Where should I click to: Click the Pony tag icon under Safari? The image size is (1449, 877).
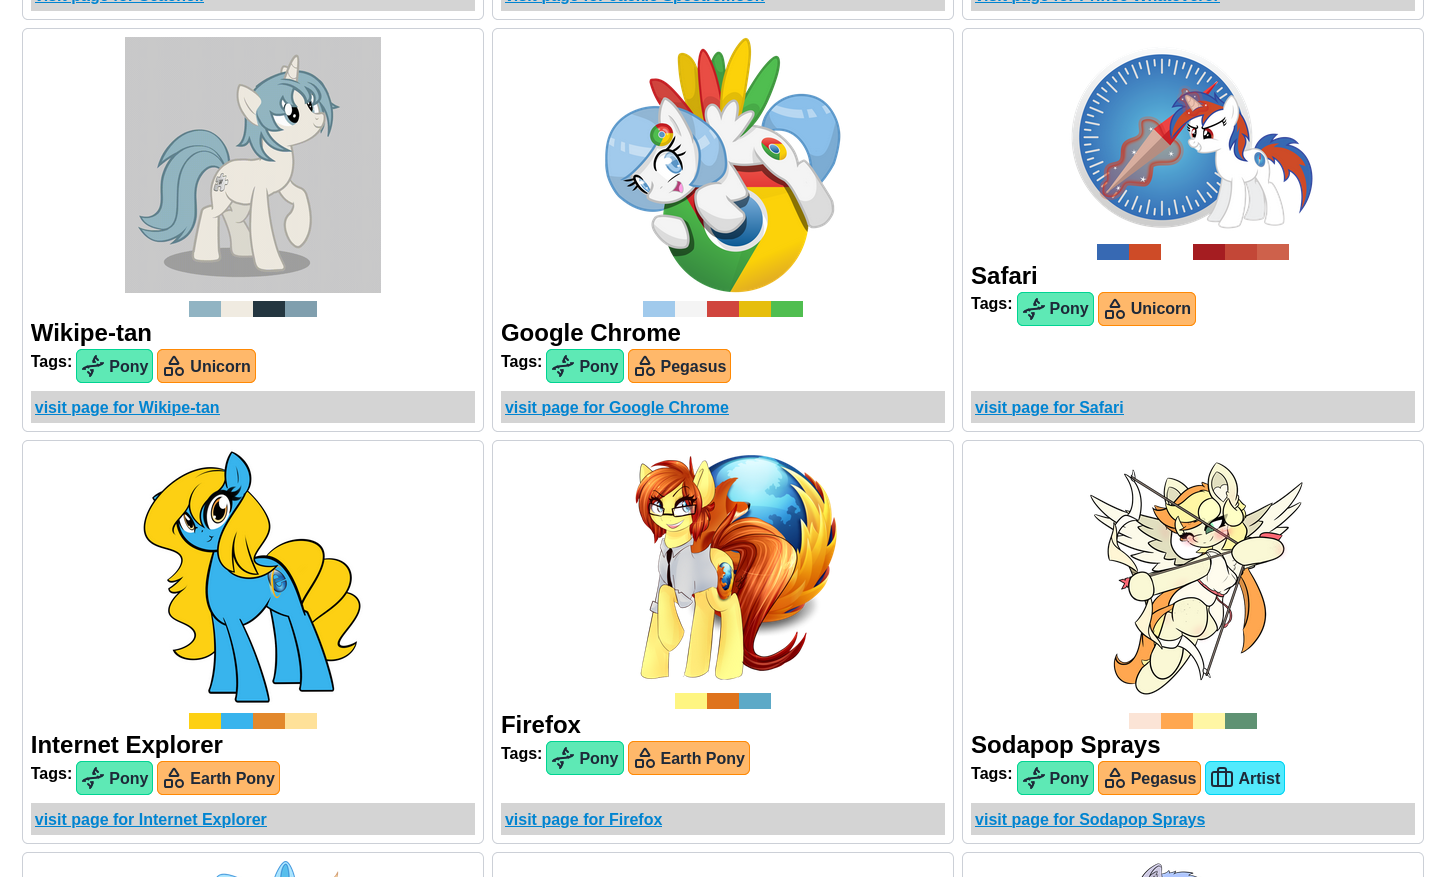pos(1034,309)
